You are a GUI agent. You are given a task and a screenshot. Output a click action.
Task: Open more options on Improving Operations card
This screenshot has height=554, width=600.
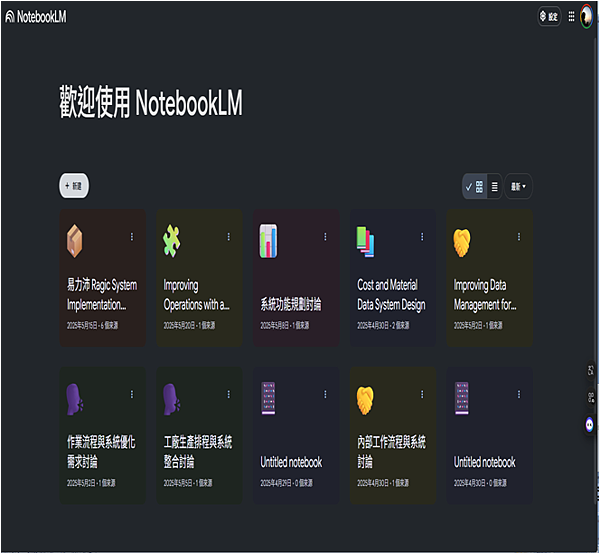(x=229, y=237)
